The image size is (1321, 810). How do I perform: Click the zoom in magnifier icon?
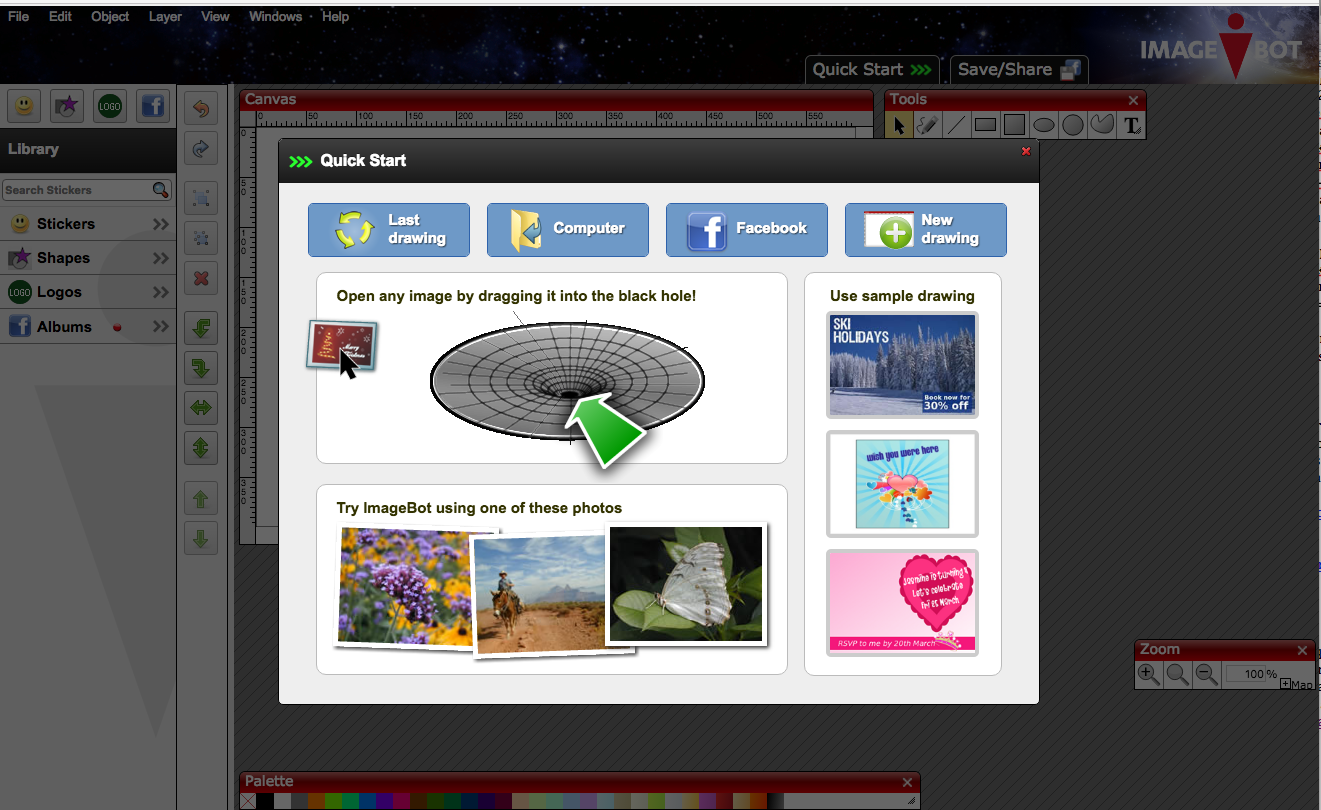pyautogui.click(x=1149, y=675)
